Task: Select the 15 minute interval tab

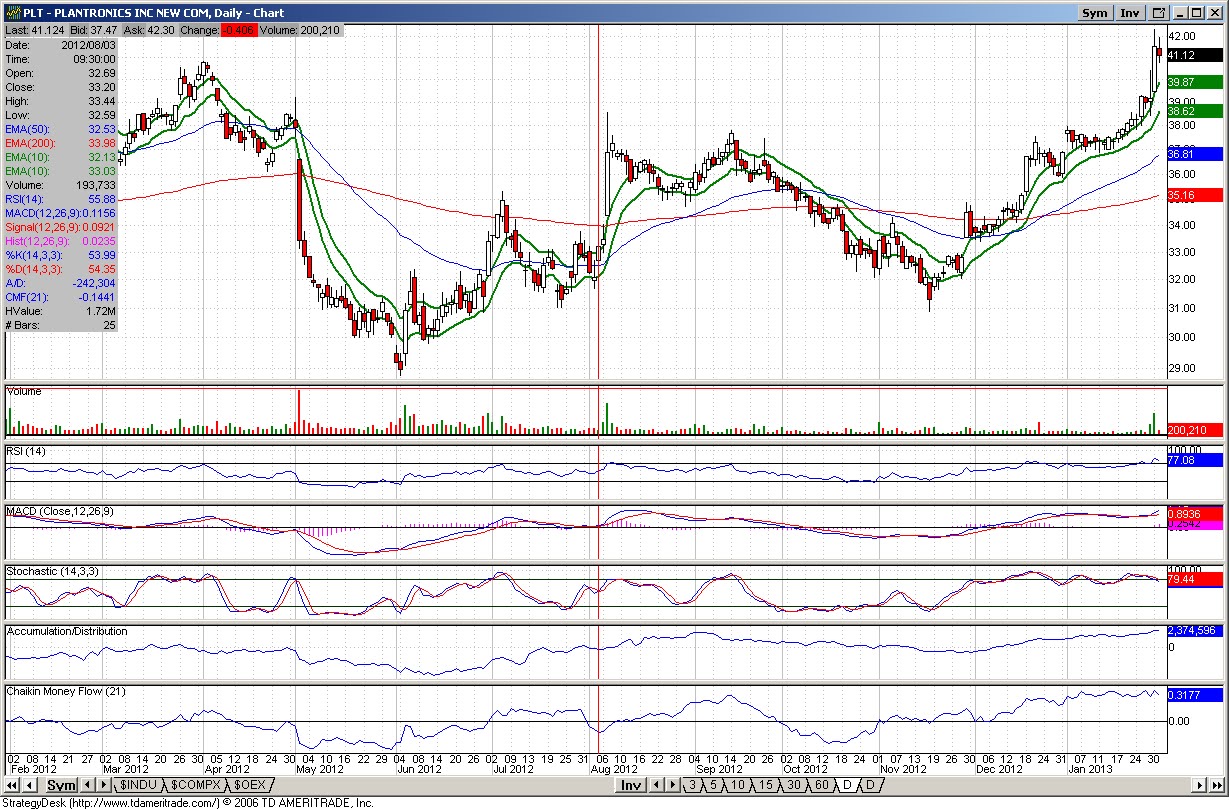Action: [x=765, y=785]
